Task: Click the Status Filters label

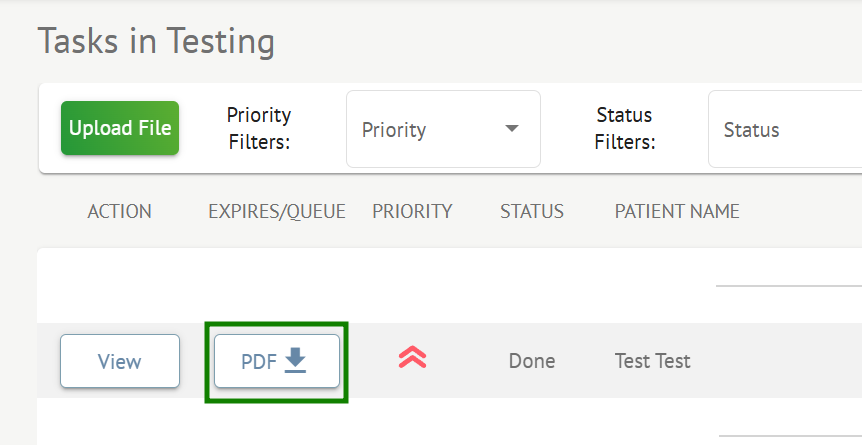Action: pos(624,129)
